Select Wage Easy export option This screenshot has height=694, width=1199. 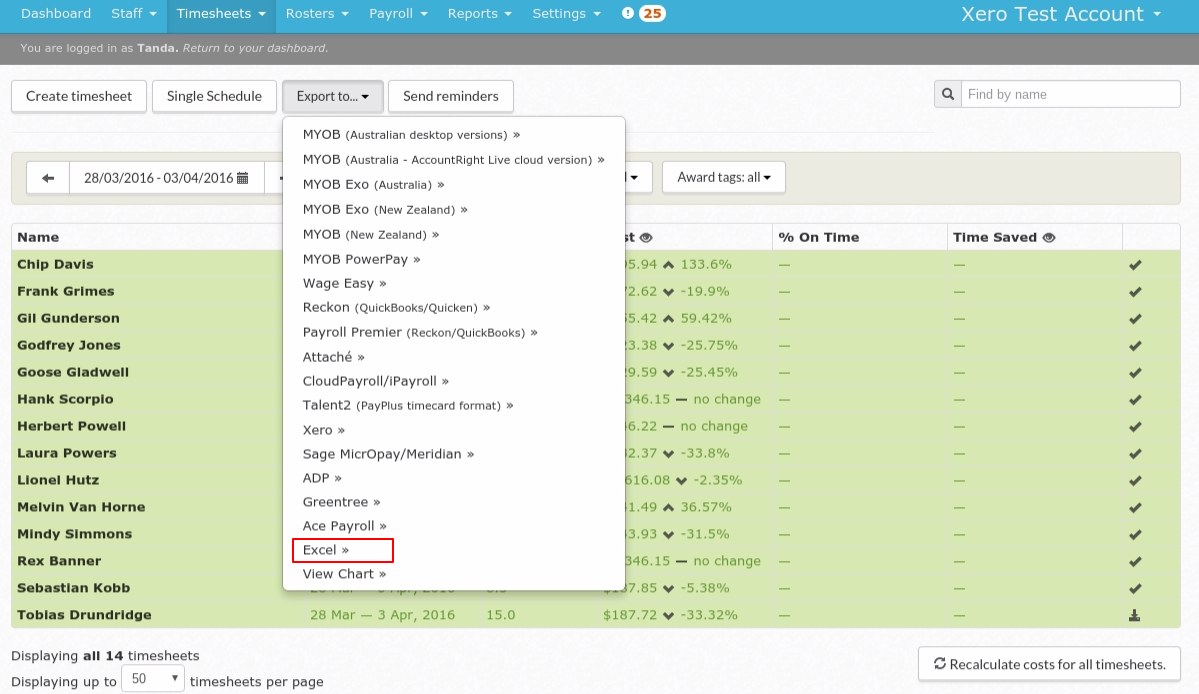click(344, 284)
